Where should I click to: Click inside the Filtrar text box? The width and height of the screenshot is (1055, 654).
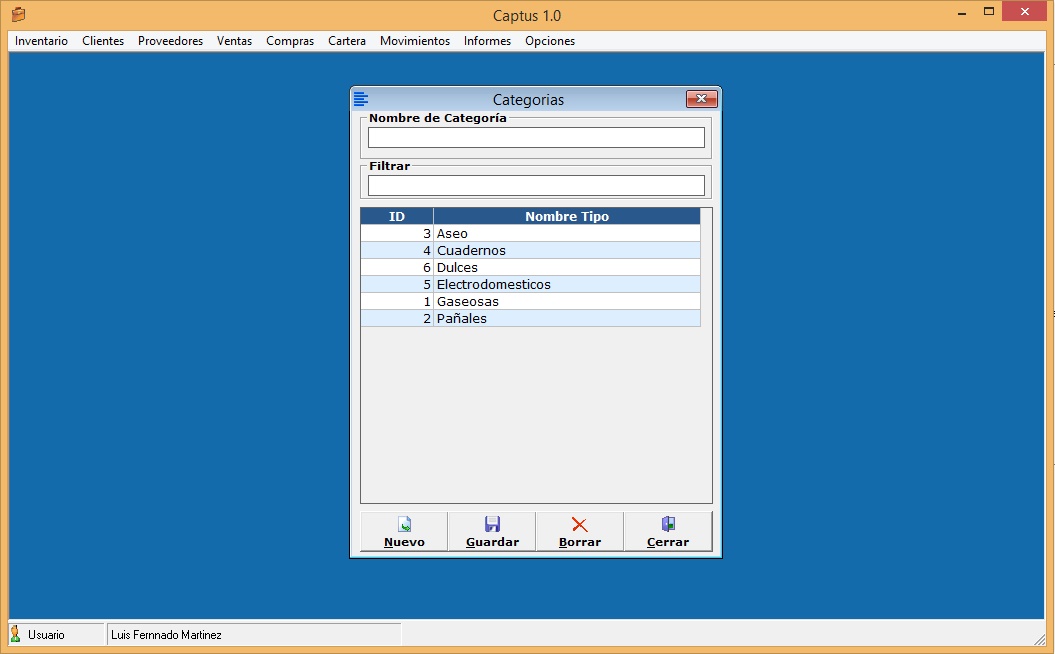536,186
